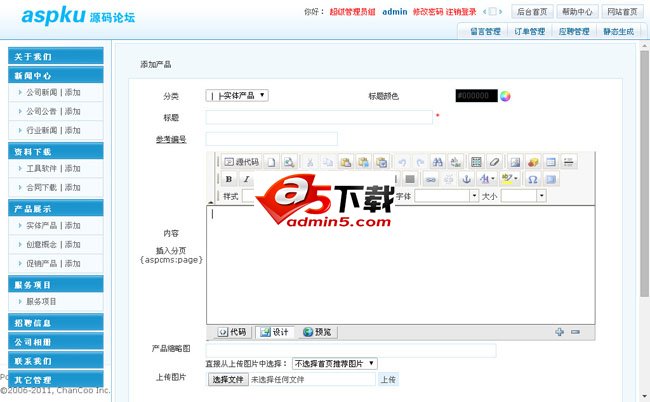Viewport: 650px width, 402px height.
Task: Click the 上传 upload button
Action: point(388,379)
